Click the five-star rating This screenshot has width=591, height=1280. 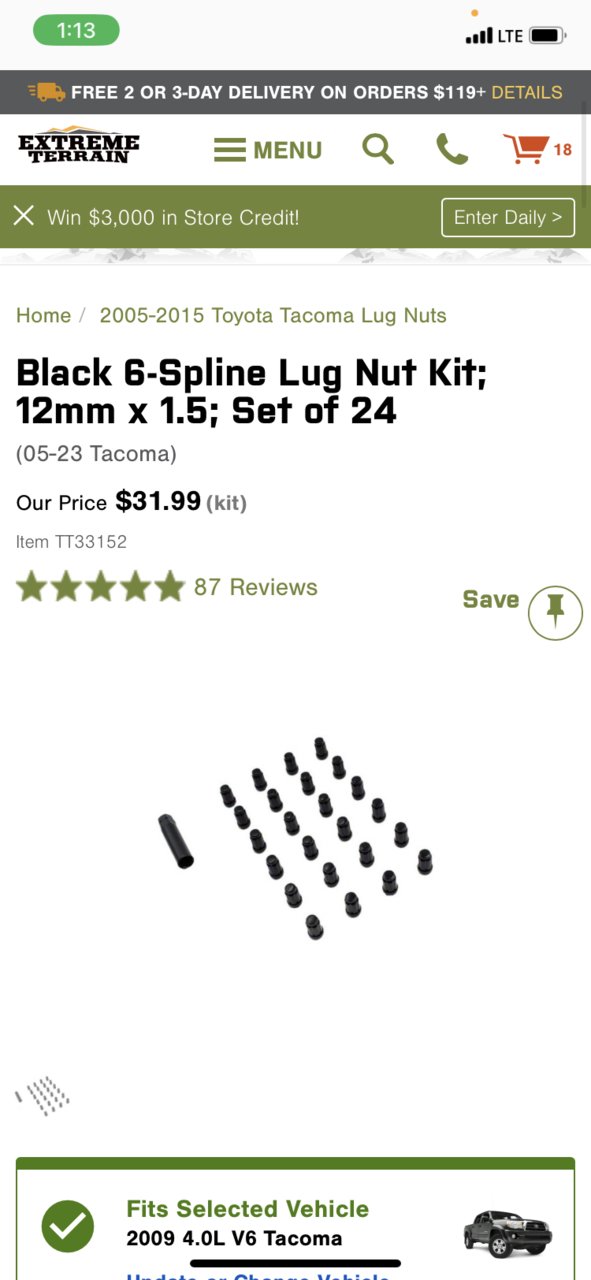click(100, 587)
